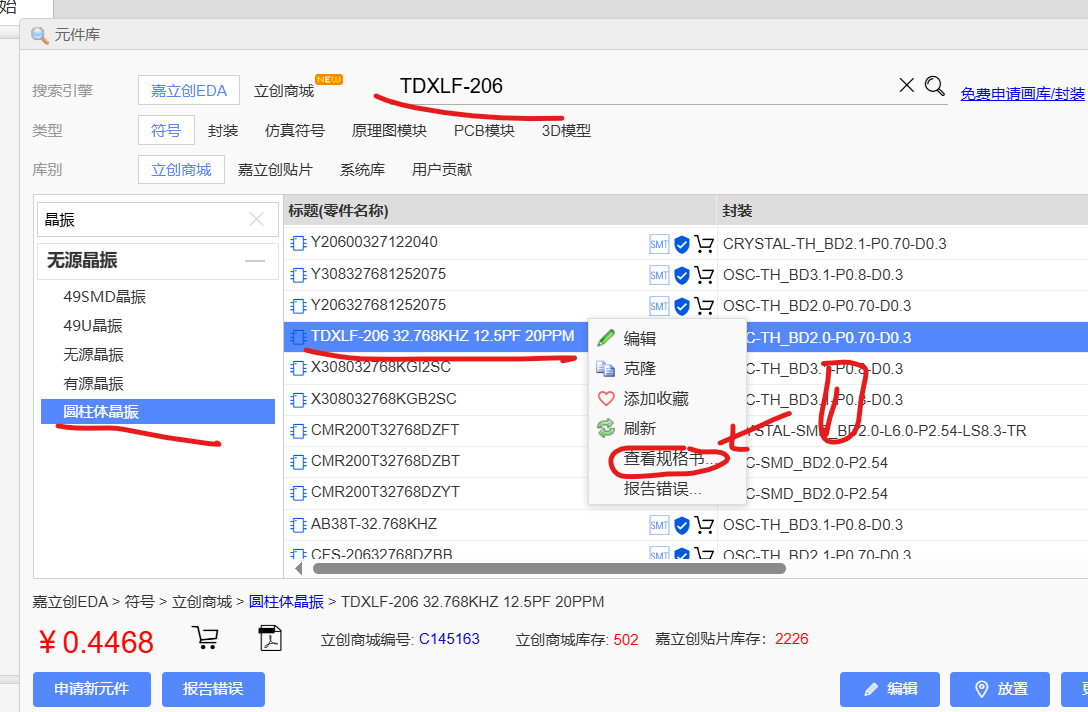Click SMT badge on Y206327681252075 row
Viewport: 1088px width, 712px height.
click(659, 306)
